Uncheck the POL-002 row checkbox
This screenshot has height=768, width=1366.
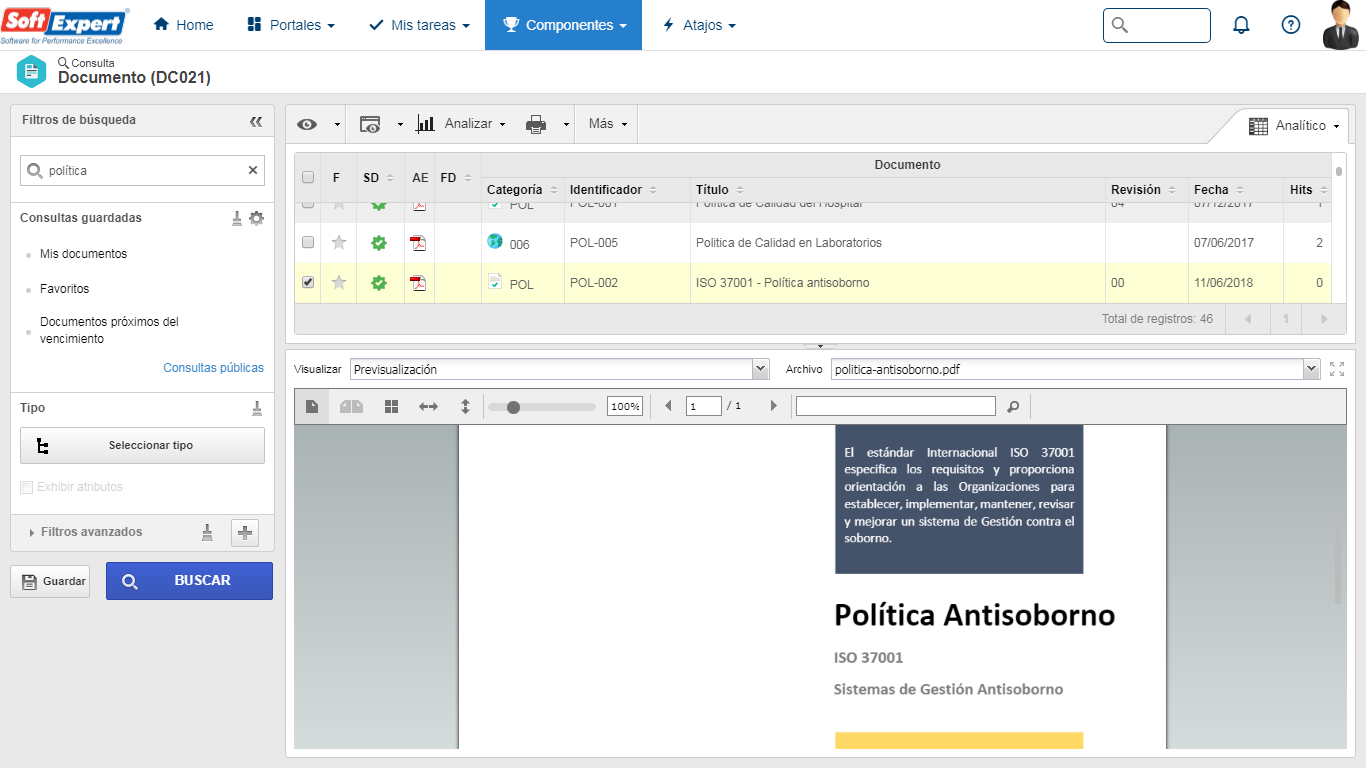tap(308, 283)
